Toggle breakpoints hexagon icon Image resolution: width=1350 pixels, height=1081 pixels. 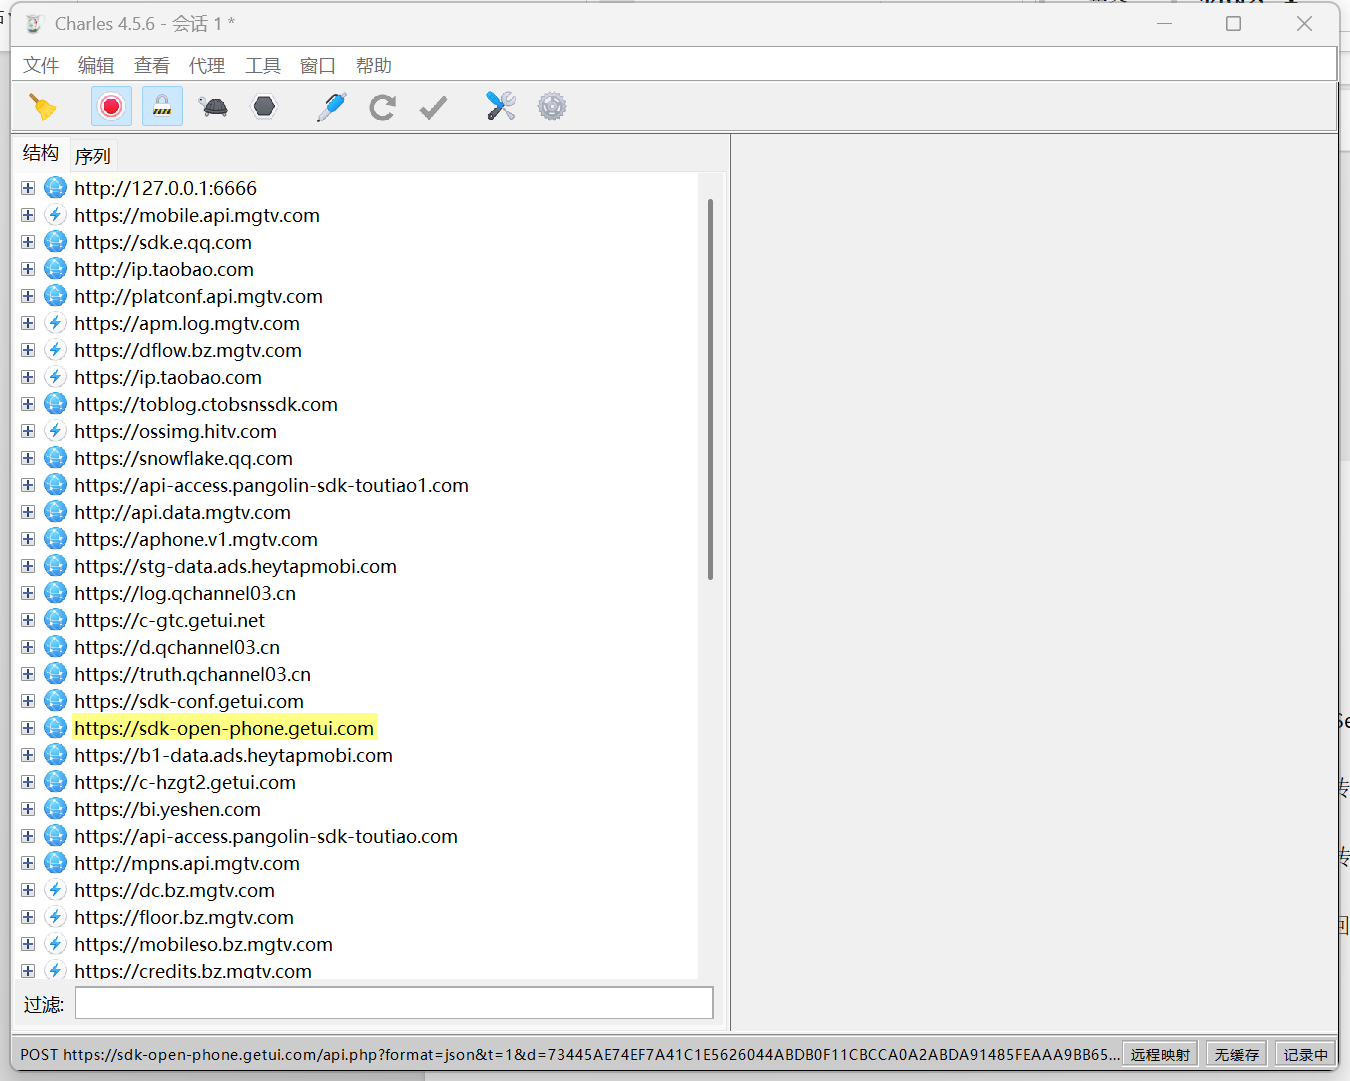tap(264, 106)
